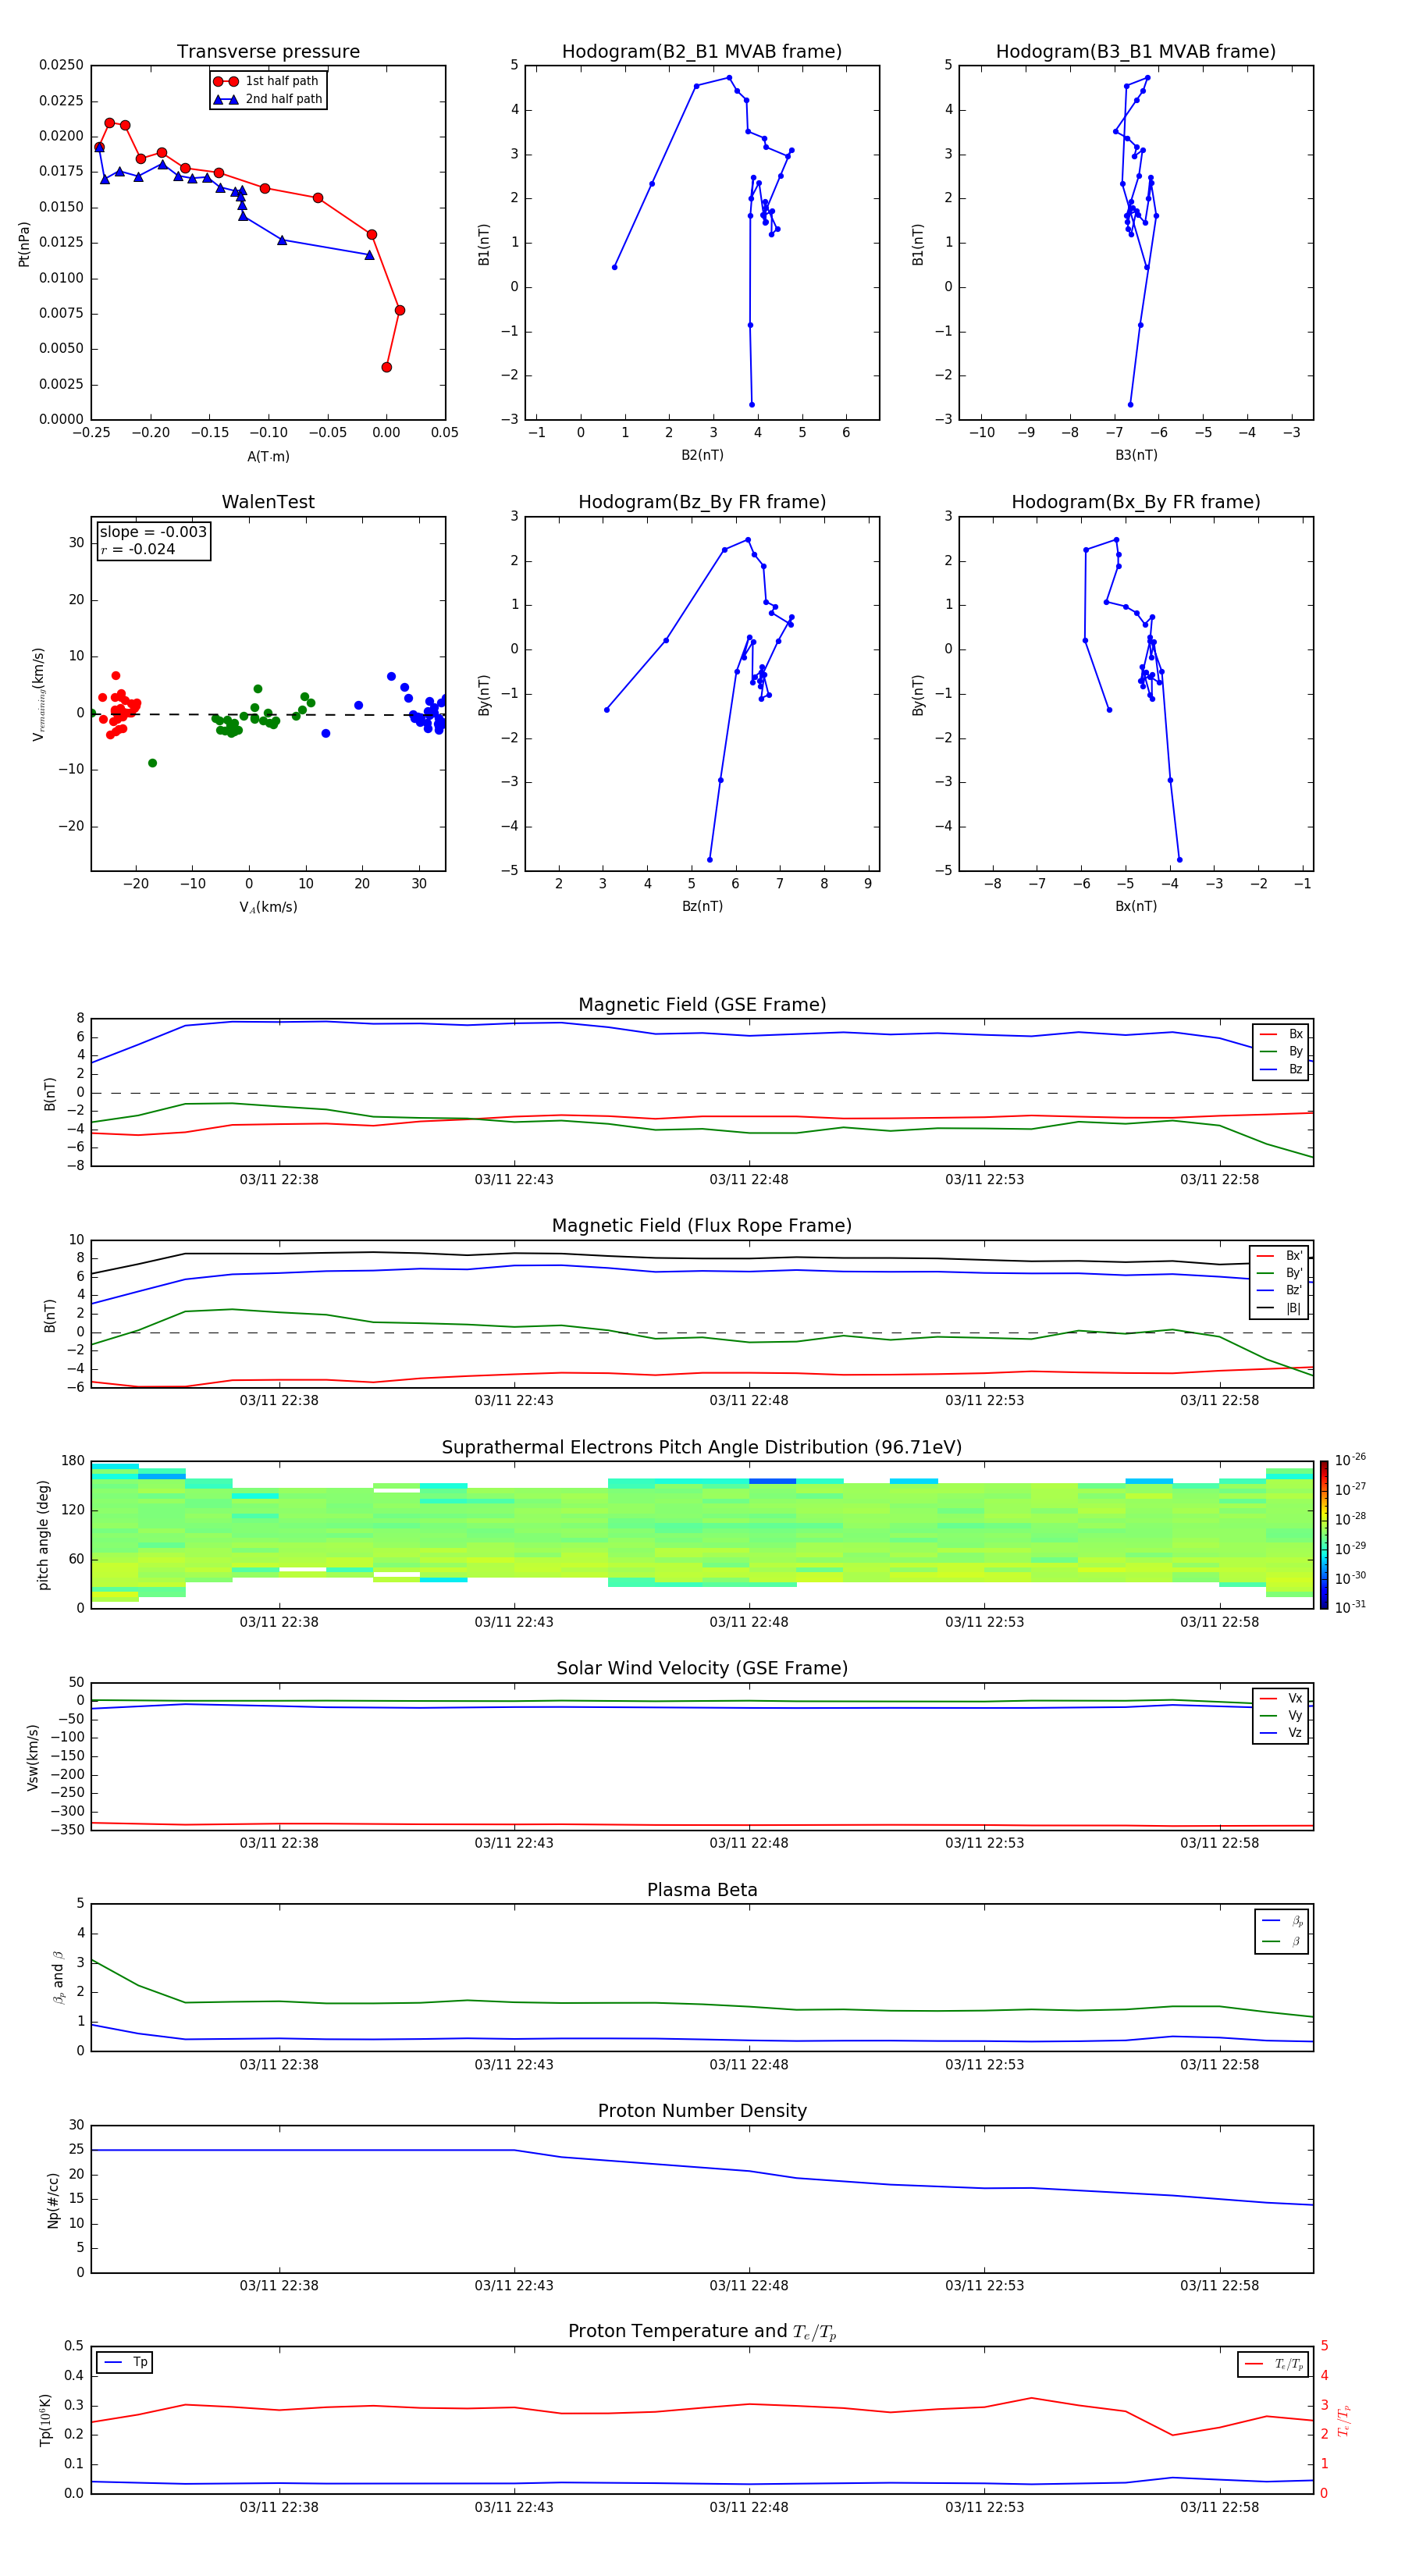Click the 'By' legend entry in GSE panel

click(x=1281, y=1051)
